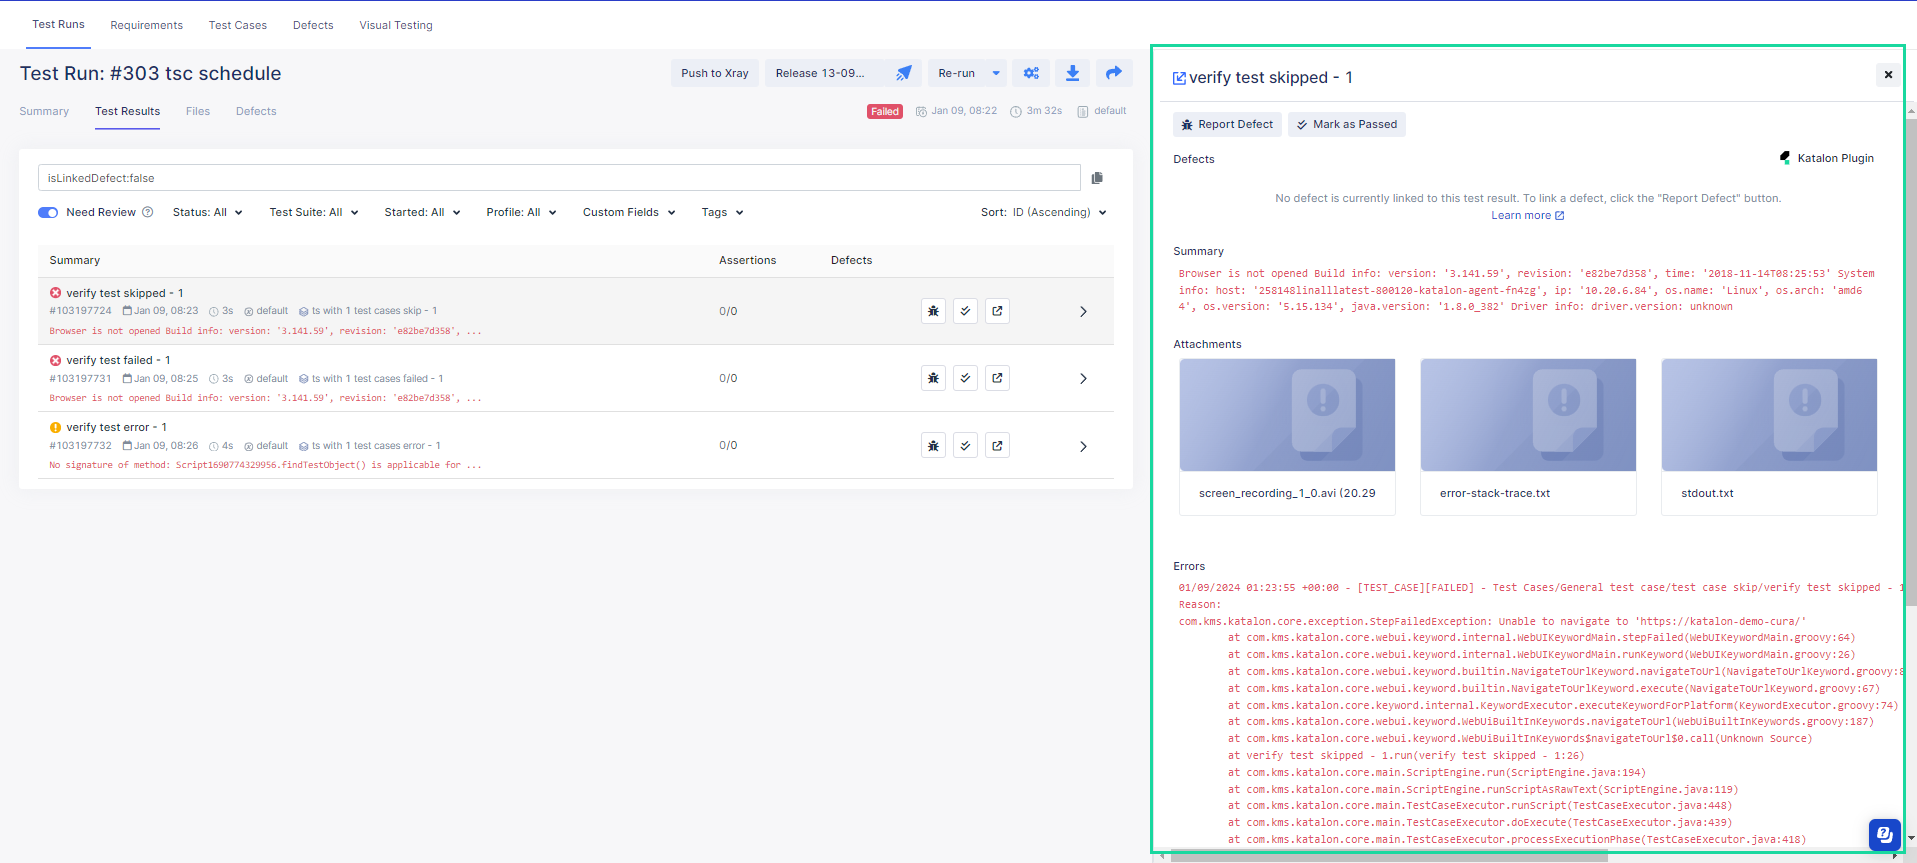
Task: Expand verify test failed row chevron
Action: [x=1083, y=378]
